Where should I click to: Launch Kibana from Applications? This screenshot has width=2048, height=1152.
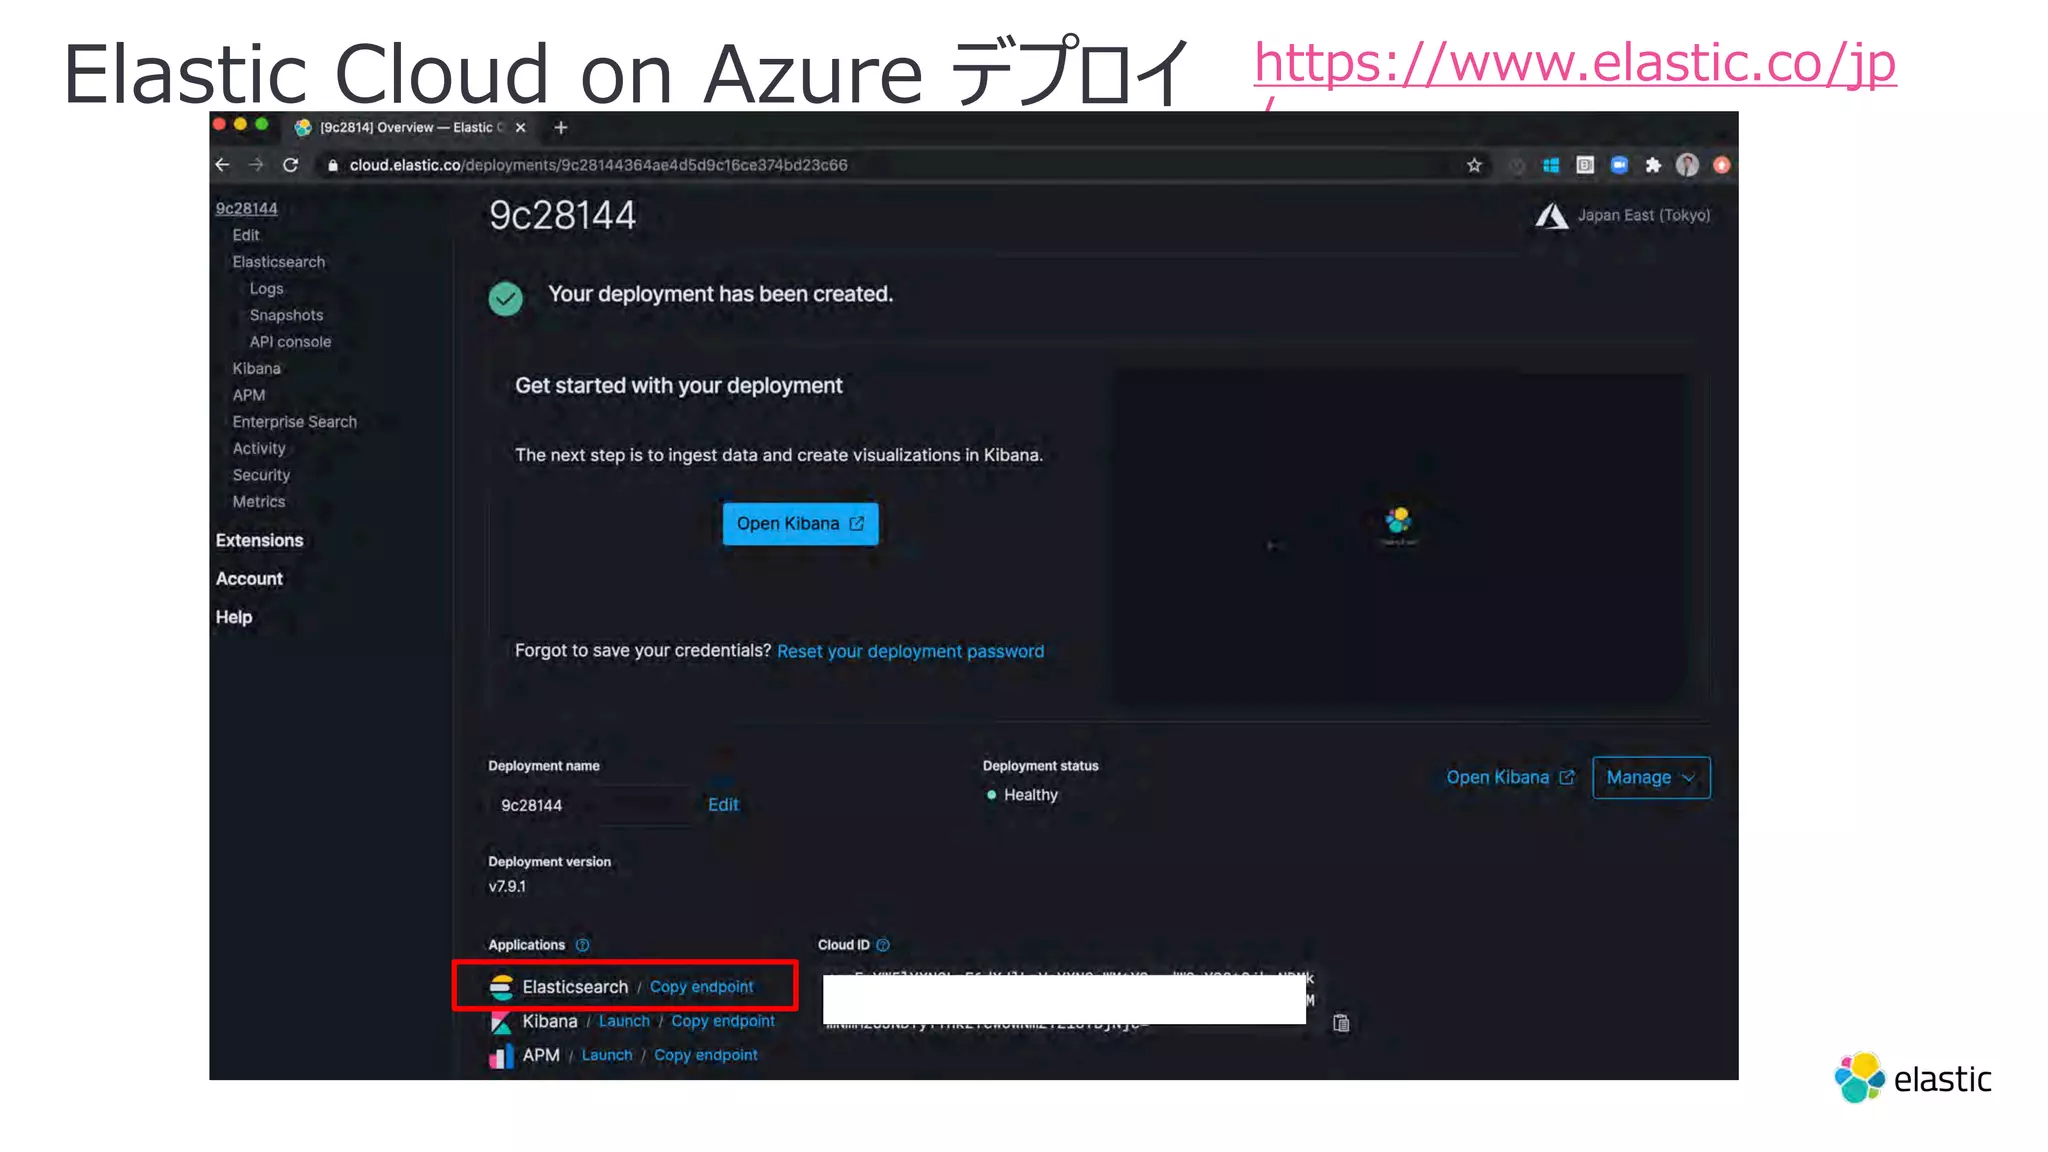[x=624, y=1021]
